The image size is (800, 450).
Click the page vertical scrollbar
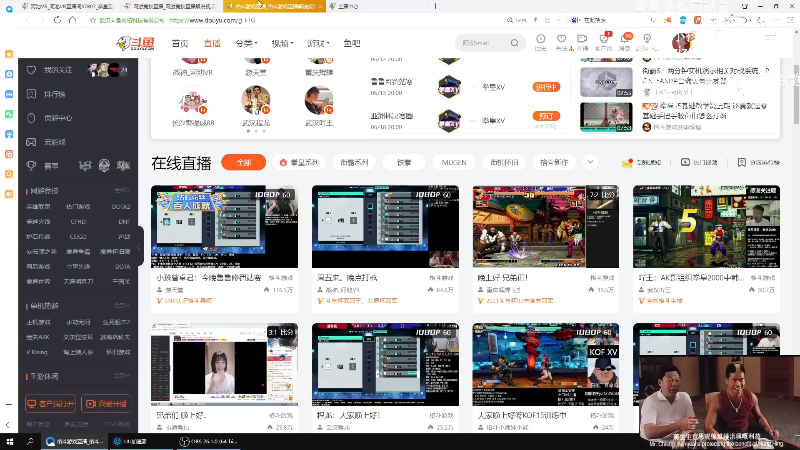(x=796, y=94)
